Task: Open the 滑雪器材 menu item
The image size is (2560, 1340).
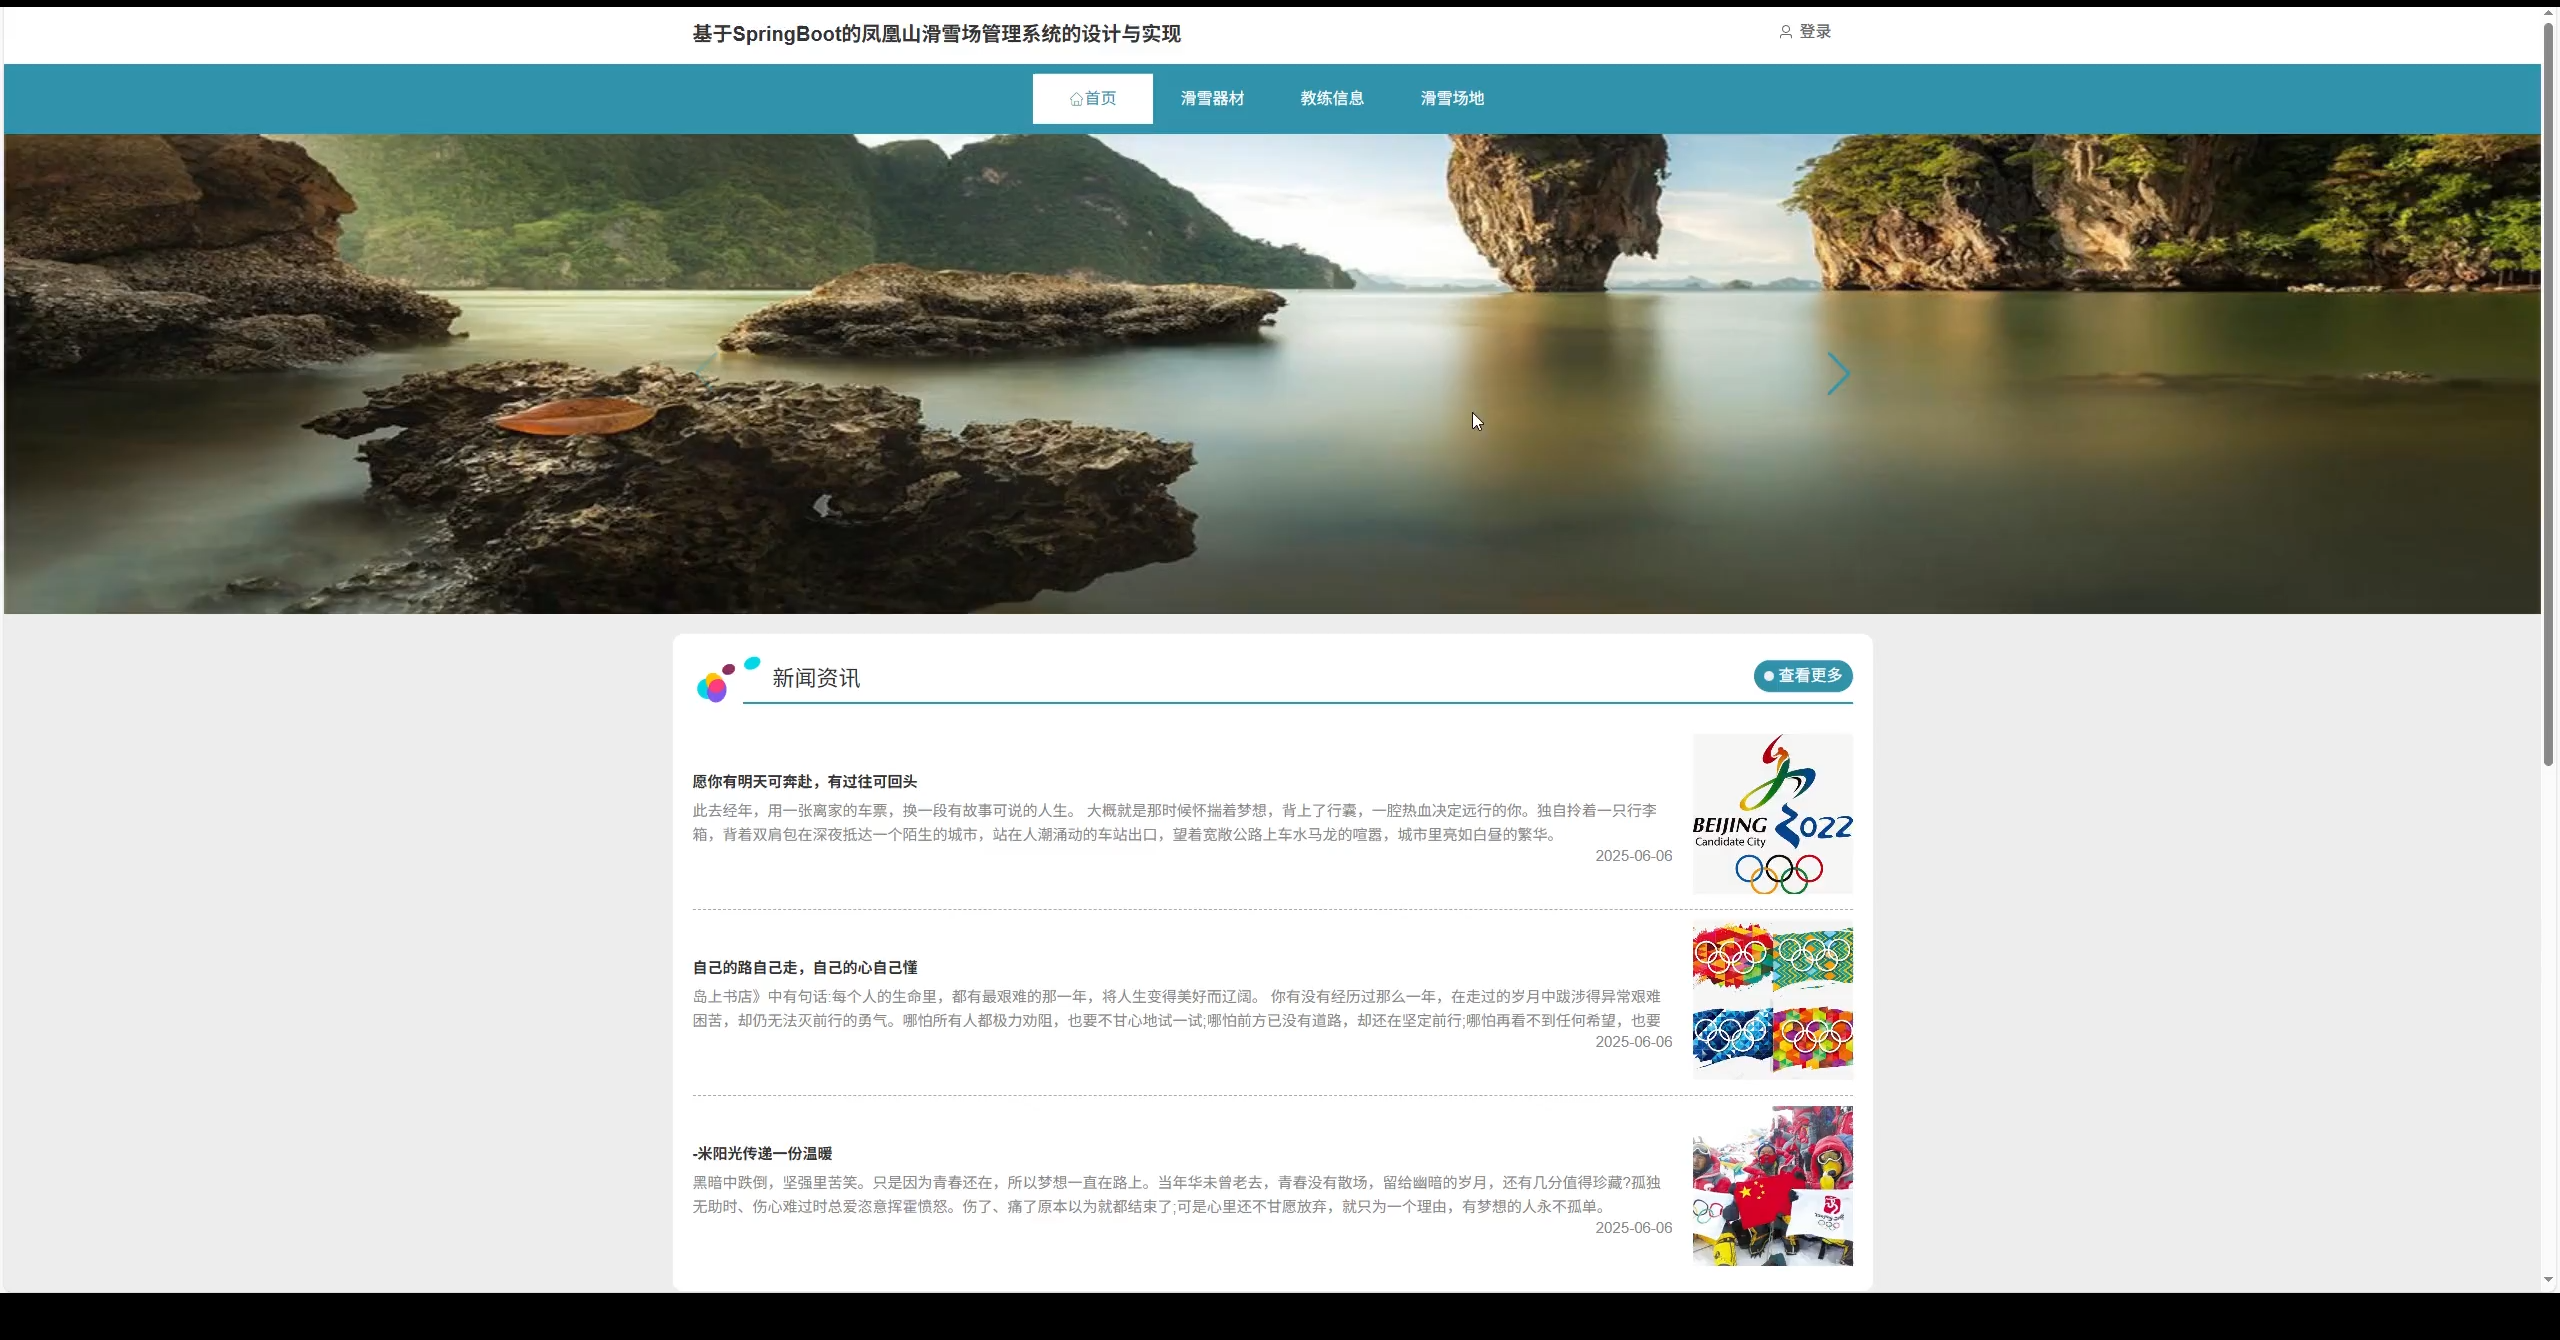Action: pos(1212,98)
